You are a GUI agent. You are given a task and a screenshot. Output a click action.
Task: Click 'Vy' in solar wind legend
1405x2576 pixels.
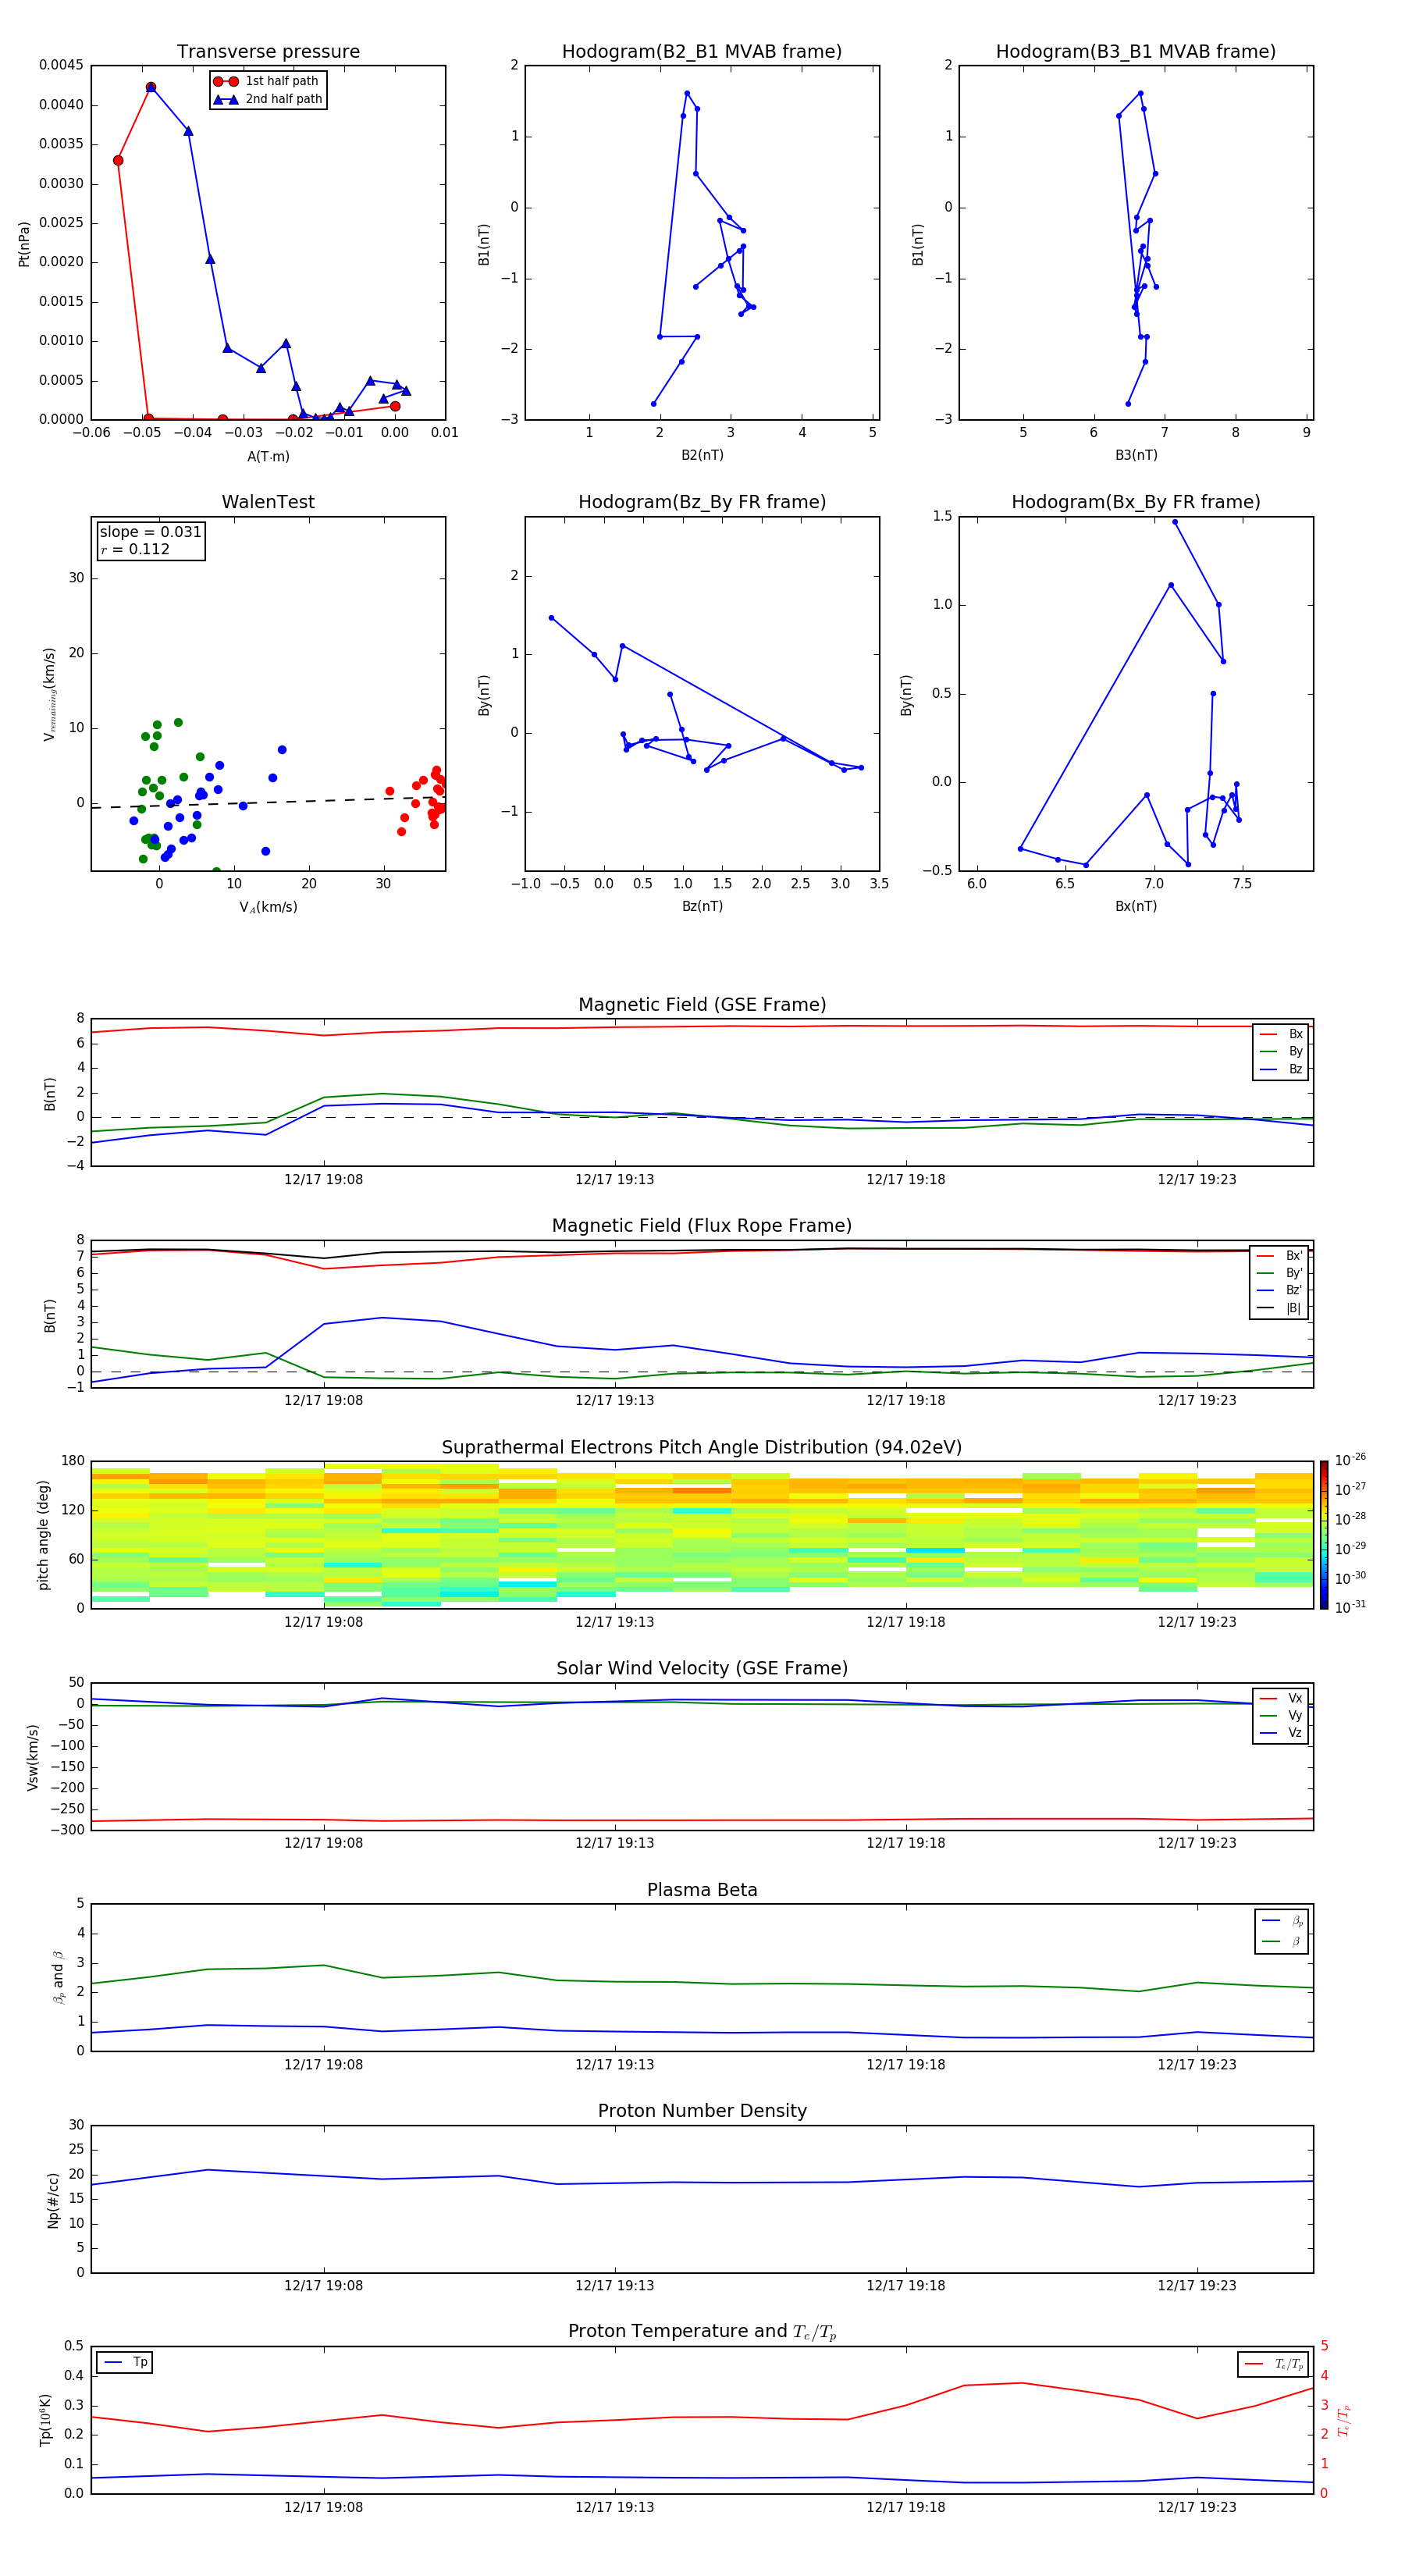[1282, 1716]
